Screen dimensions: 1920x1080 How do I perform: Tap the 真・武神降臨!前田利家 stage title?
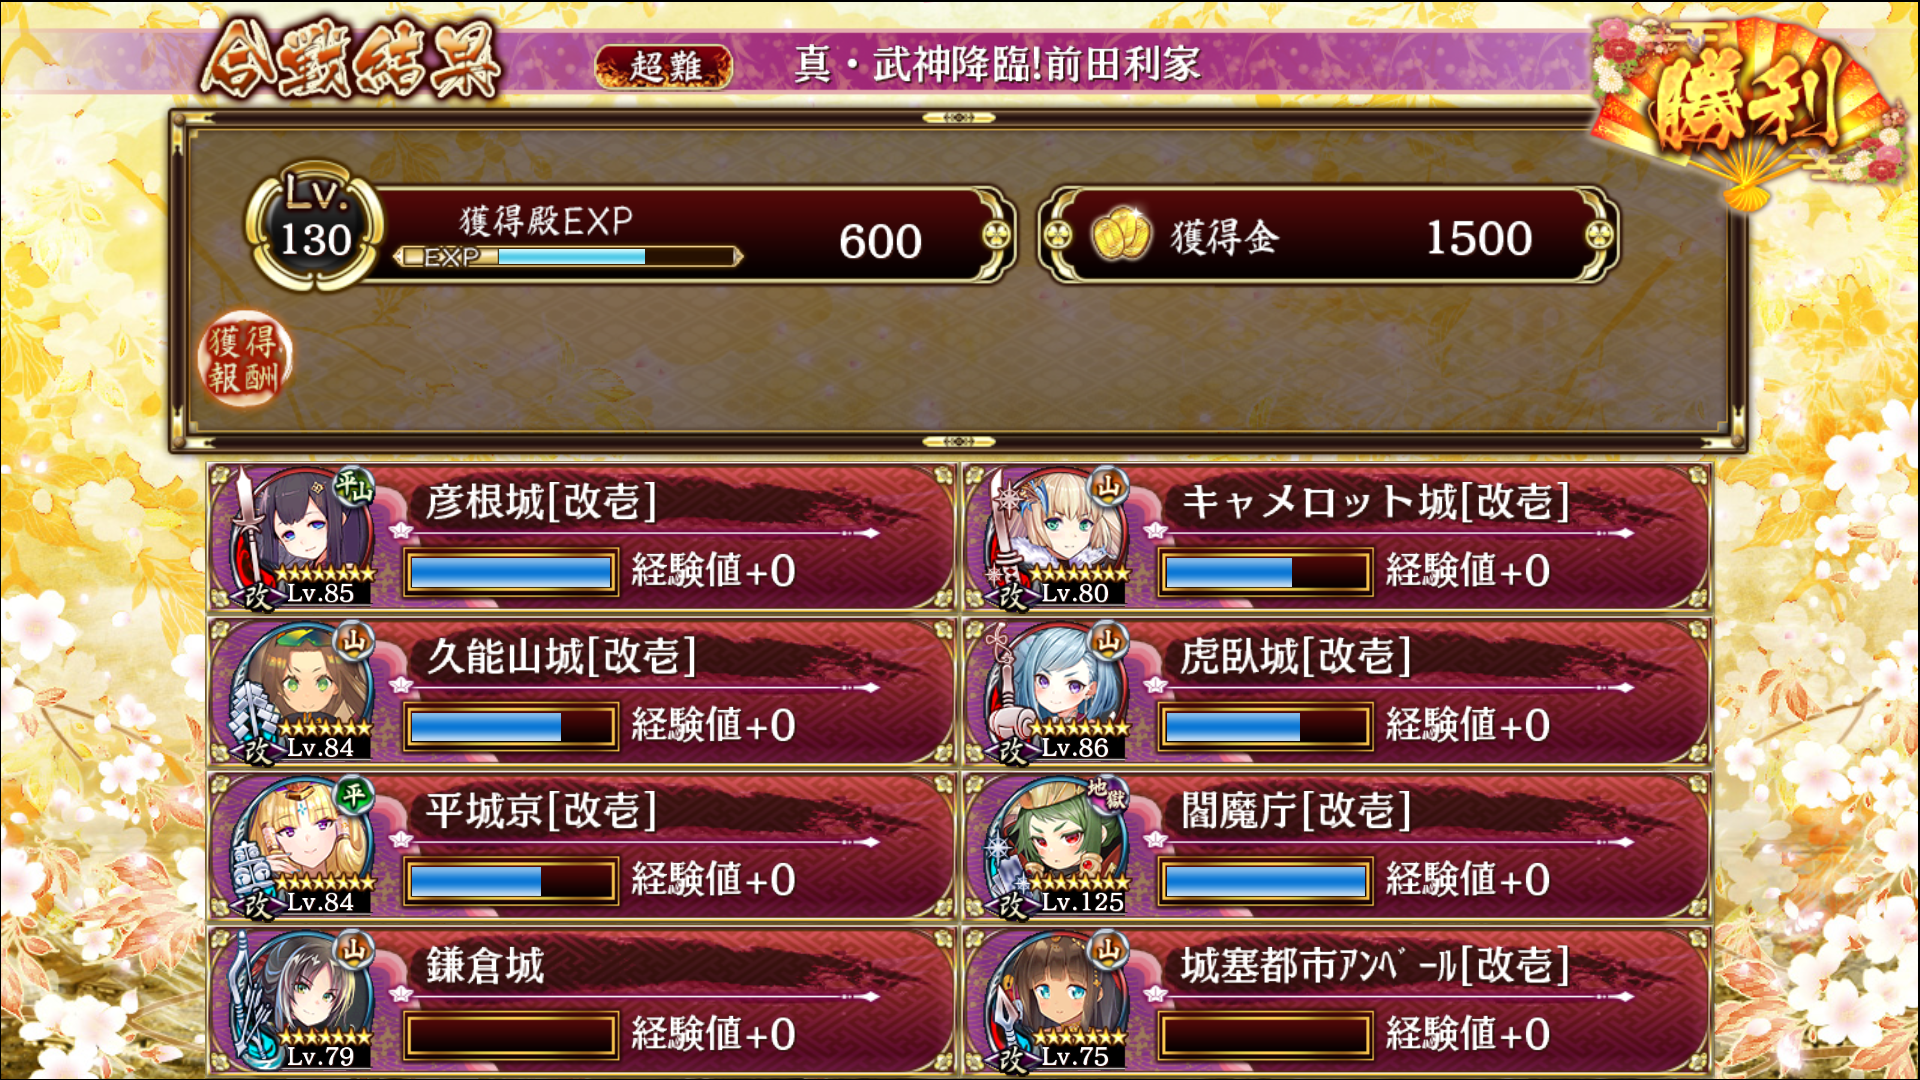tap(998, 64)
